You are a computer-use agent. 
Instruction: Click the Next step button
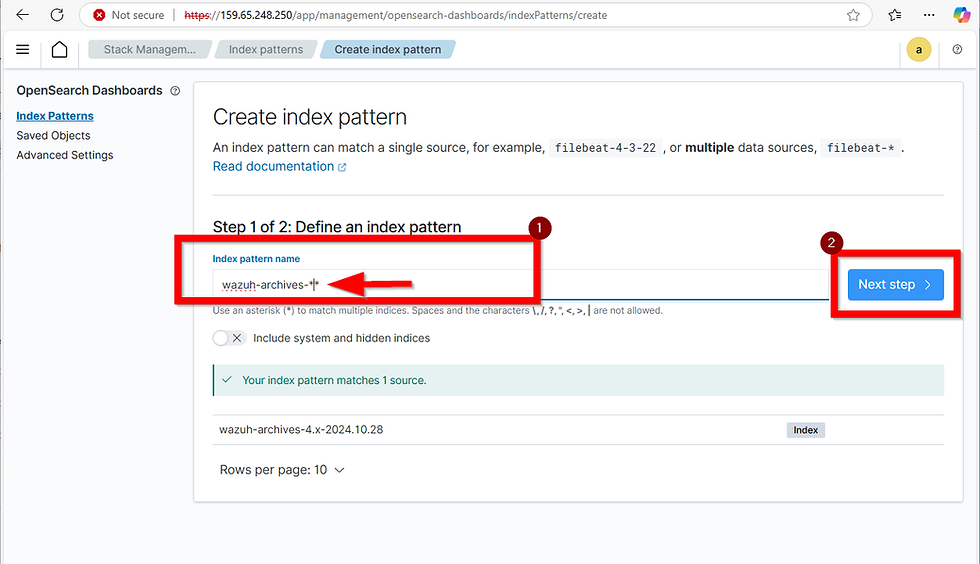(x=895, y=285)
